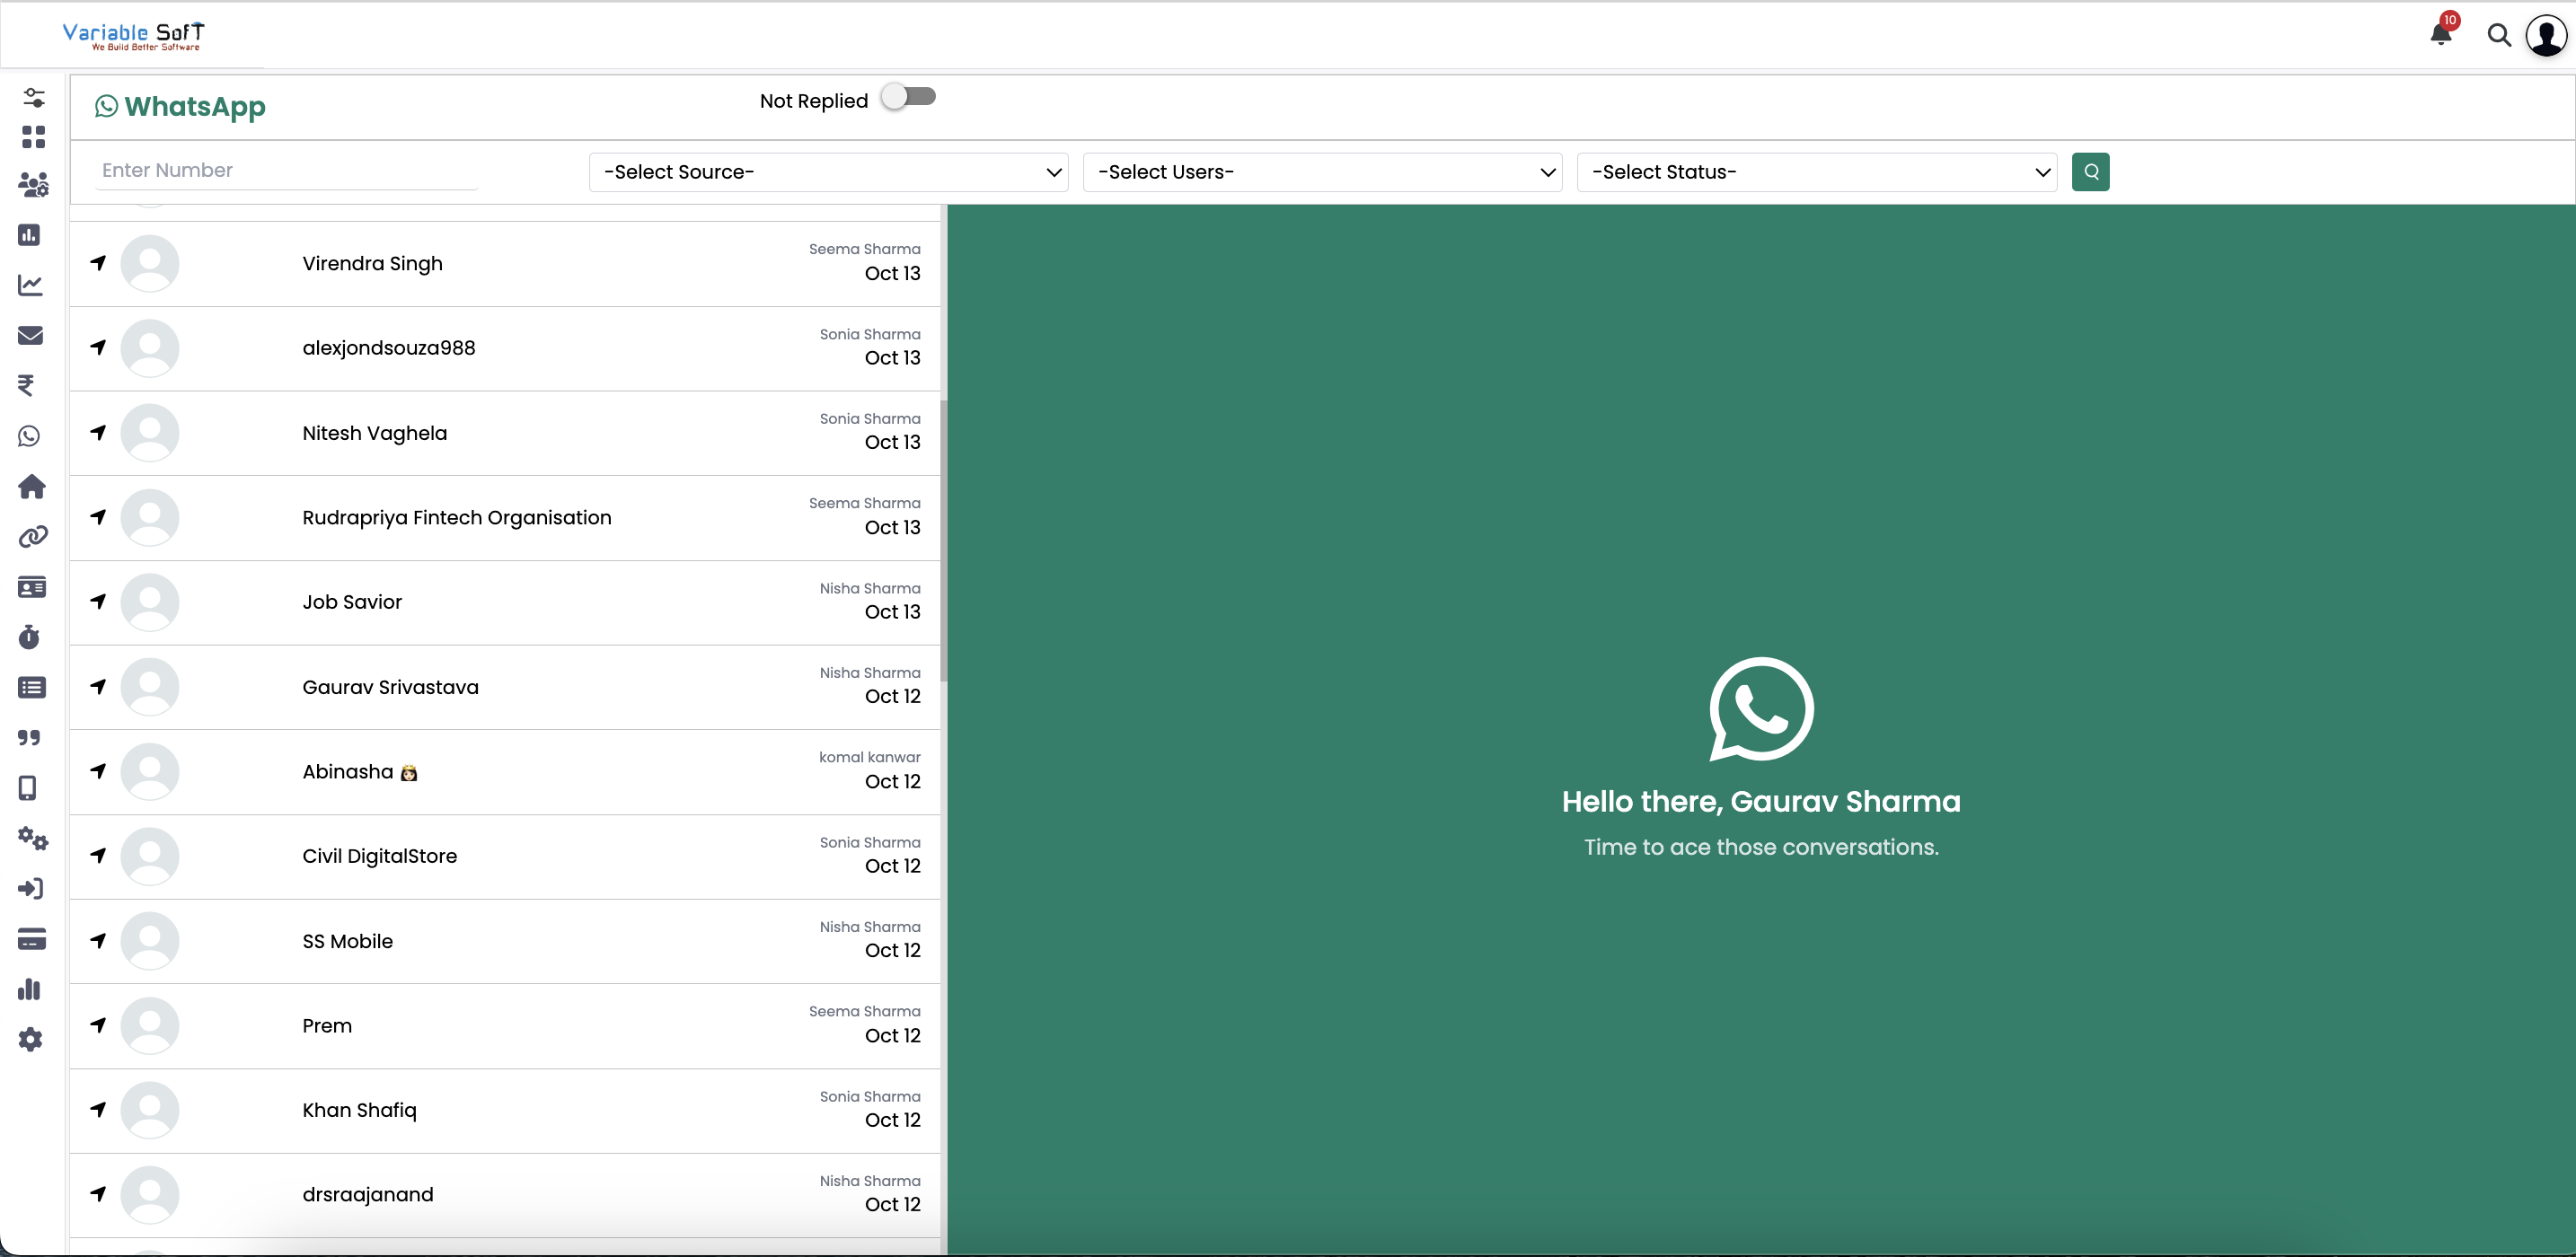Open the global search magnifier in top bar
This screenshot has height=1257, width=2576.
click(x=2499, y=34)
